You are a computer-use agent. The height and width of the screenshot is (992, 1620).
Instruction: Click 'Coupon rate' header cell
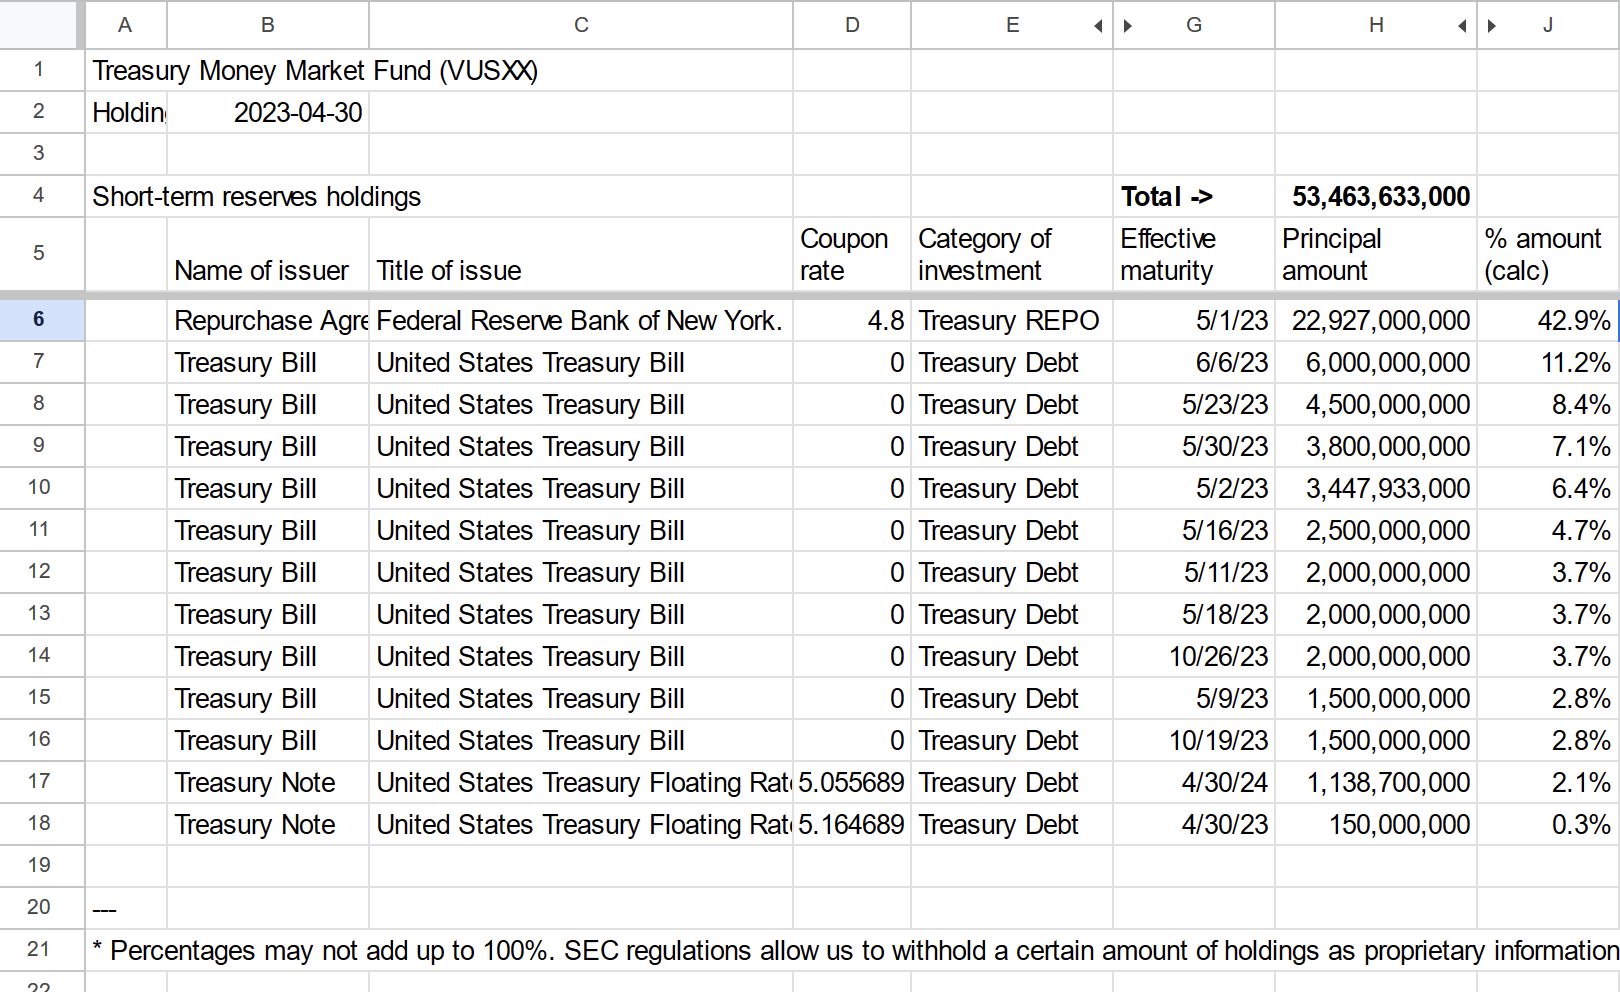pos(852,254)
